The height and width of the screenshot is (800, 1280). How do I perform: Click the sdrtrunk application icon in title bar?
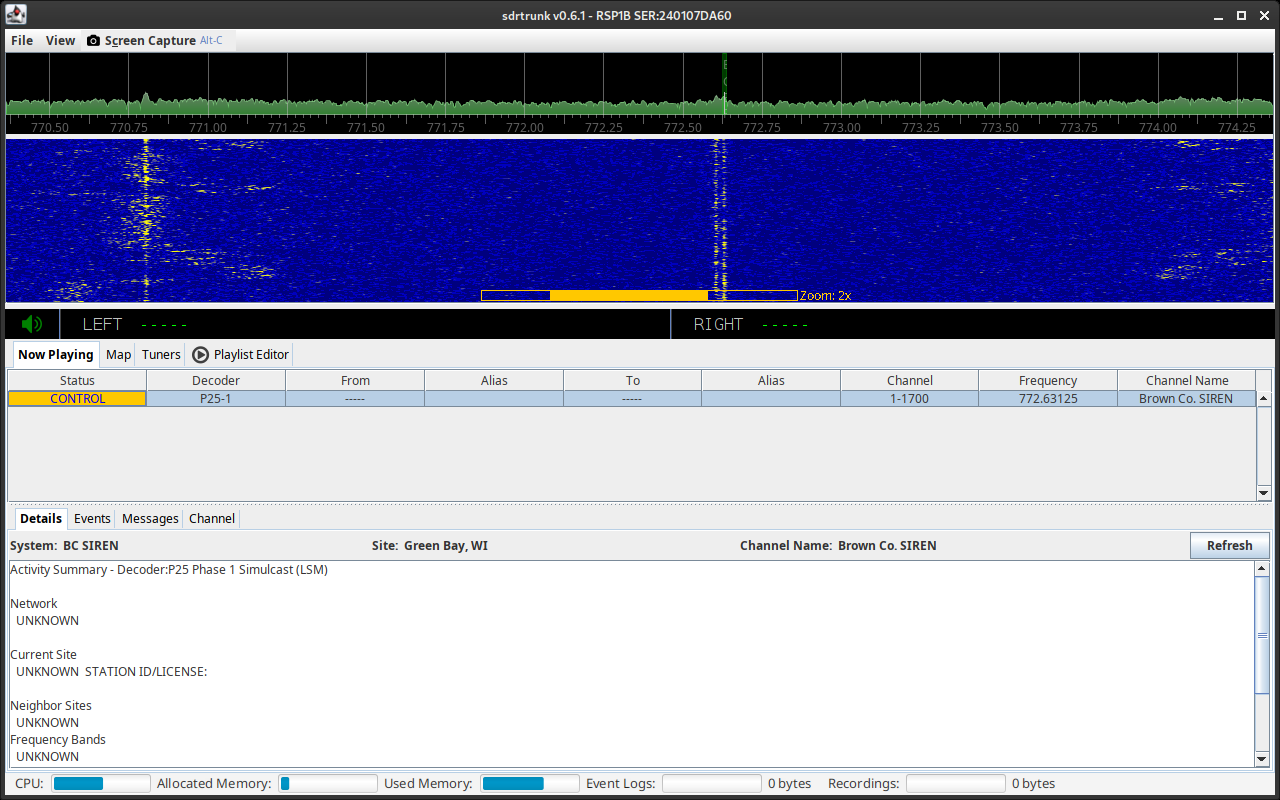17,15
